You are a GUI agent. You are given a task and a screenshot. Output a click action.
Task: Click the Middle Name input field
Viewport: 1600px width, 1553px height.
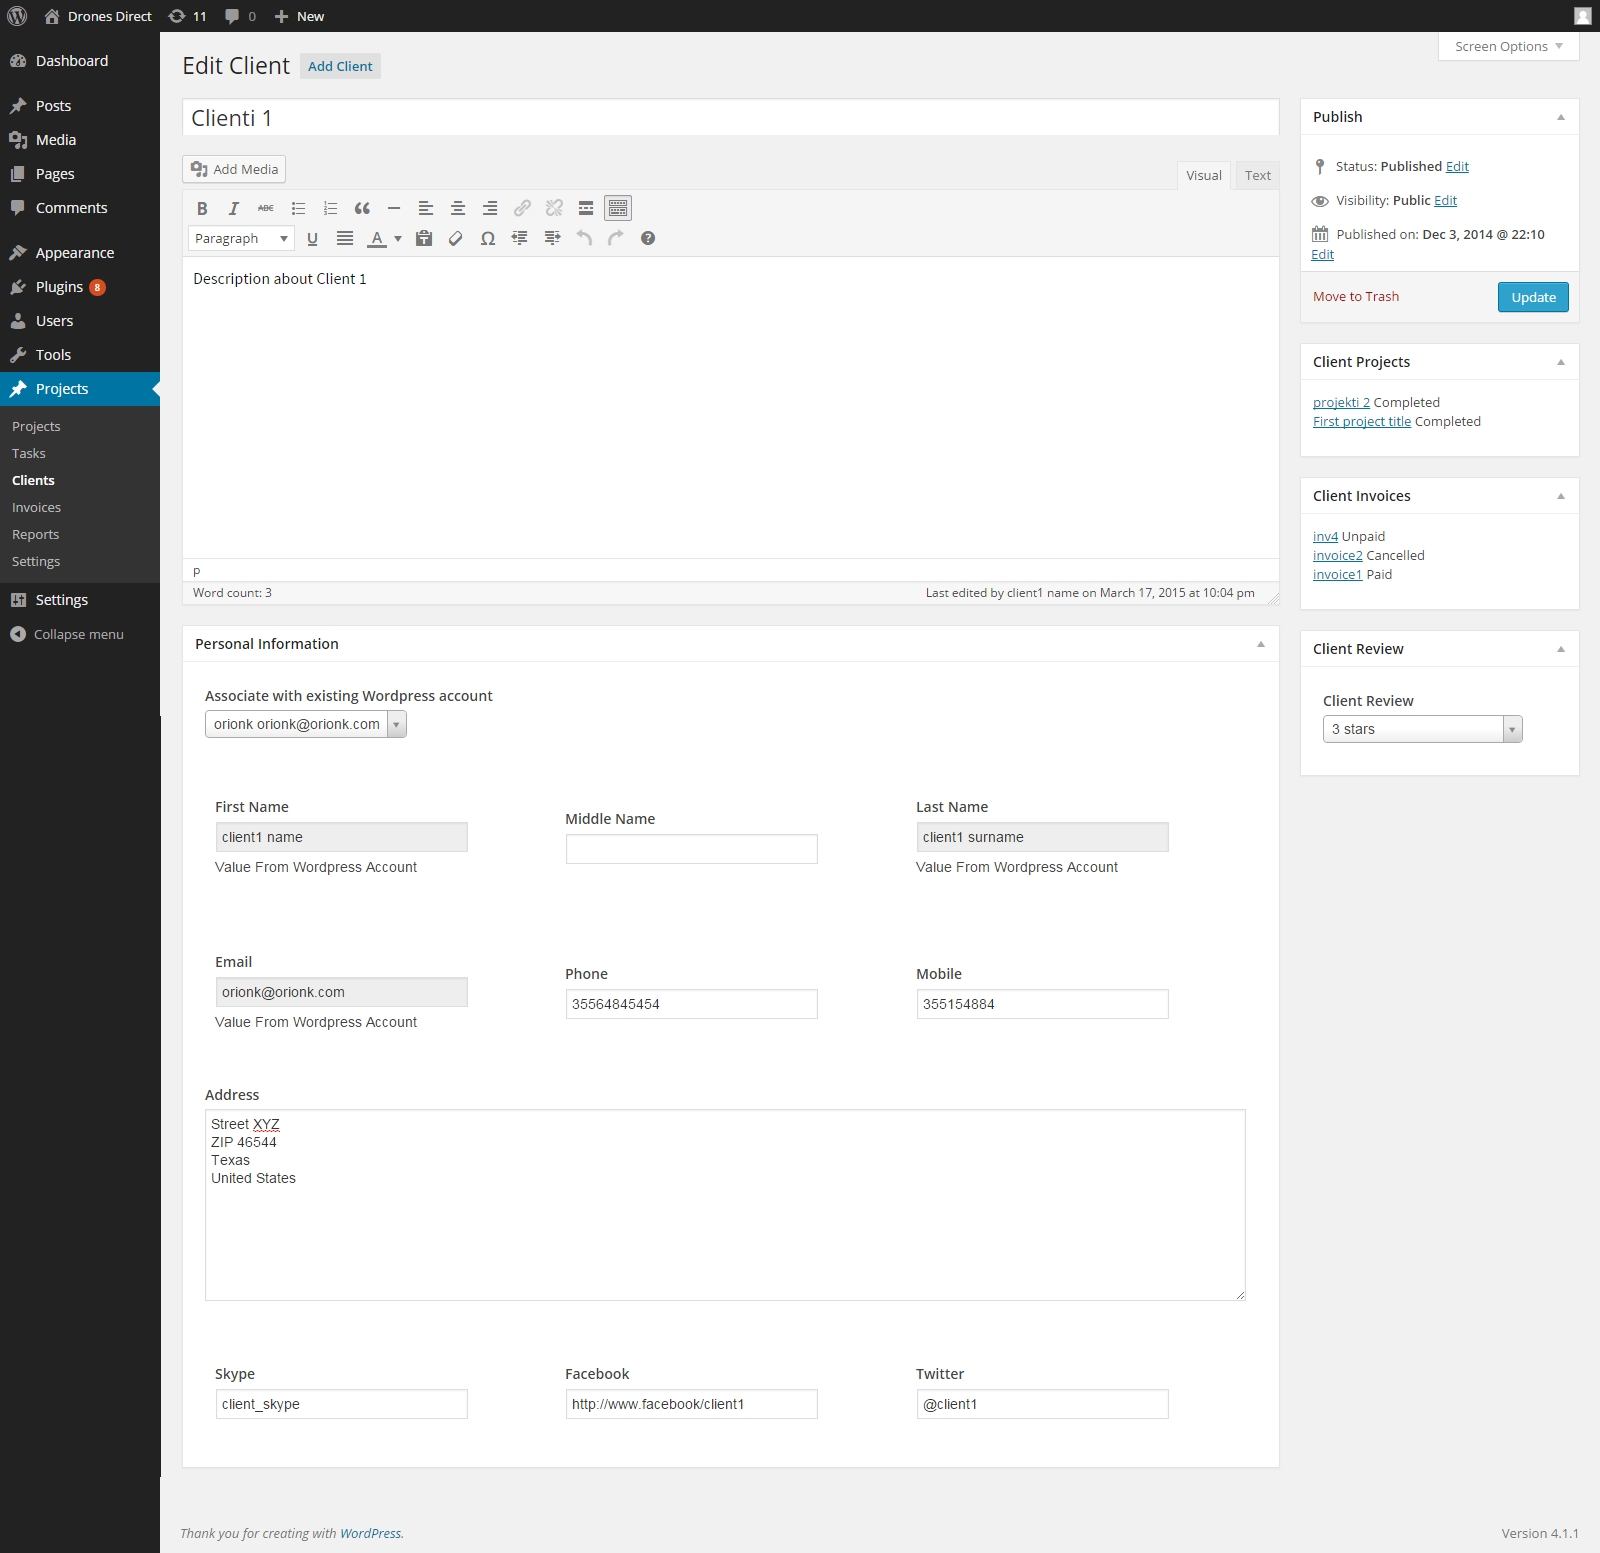click(x=692, y=849)
